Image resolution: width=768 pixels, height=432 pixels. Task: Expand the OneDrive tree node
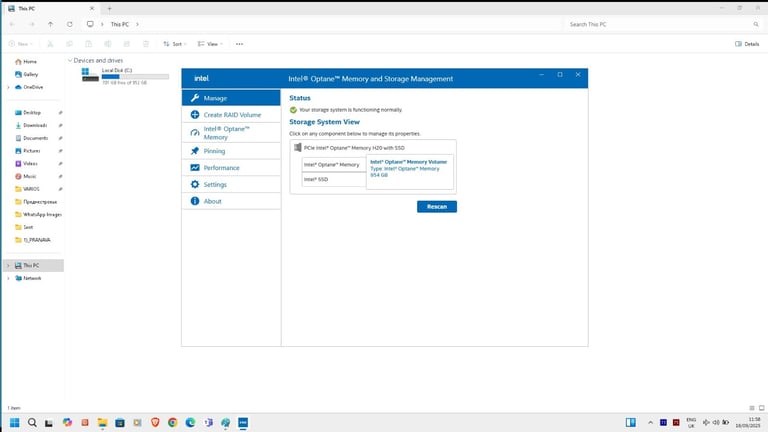point(8,87)
